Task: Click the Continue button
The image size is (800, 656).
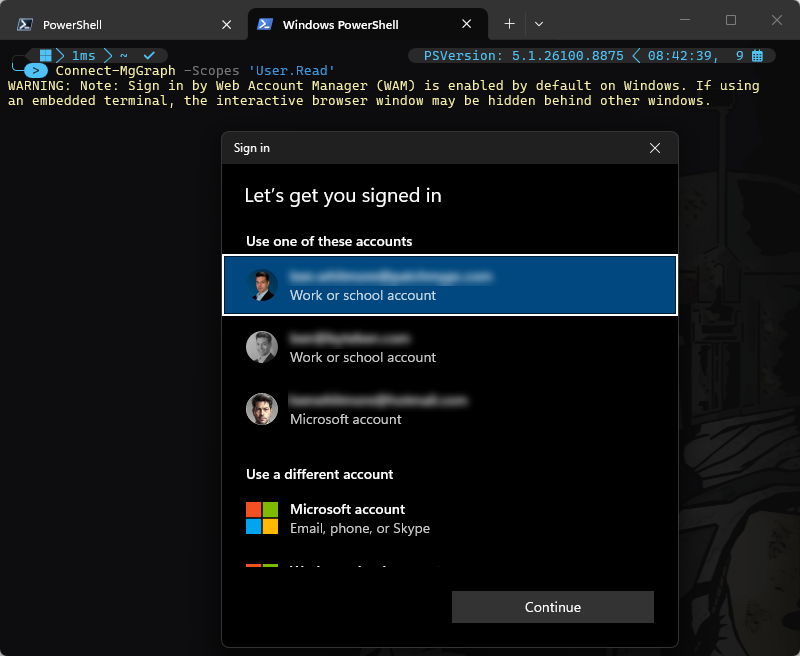Action: (x=553, y=607)
